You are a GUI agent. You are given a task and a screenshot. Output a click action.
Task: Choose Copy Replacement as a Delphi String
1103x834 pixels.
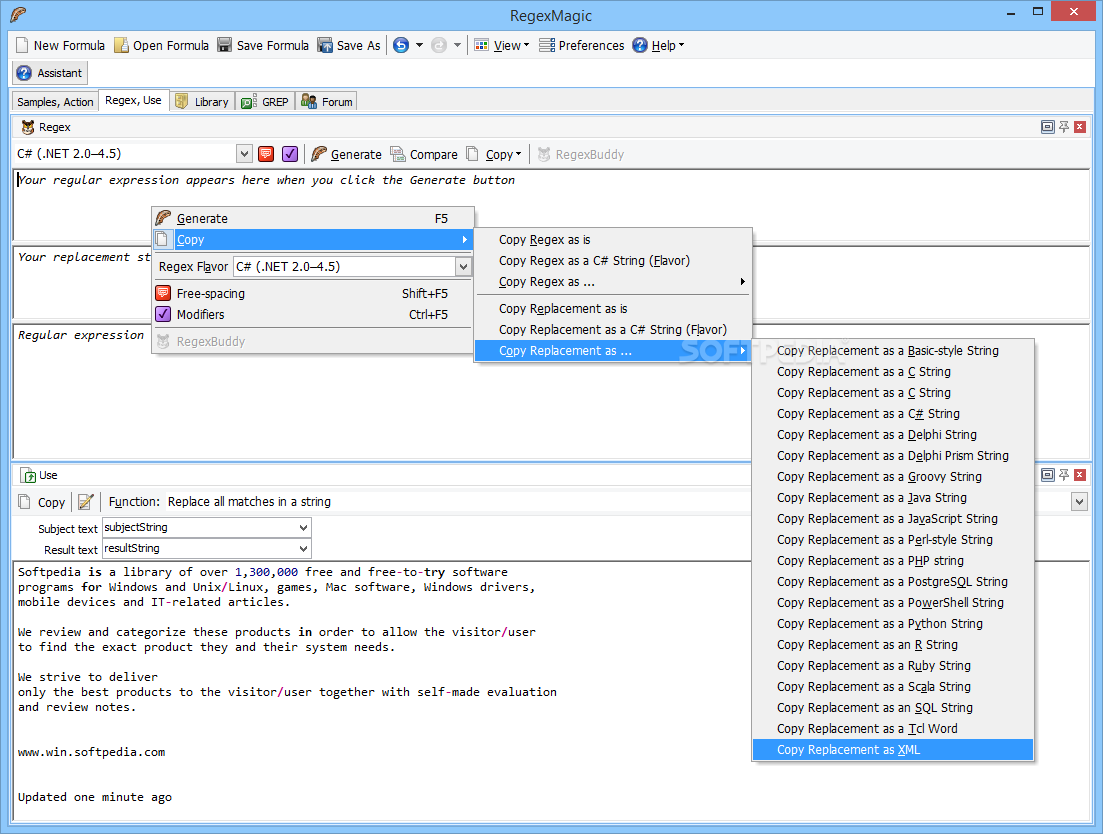tap(893, 435)
